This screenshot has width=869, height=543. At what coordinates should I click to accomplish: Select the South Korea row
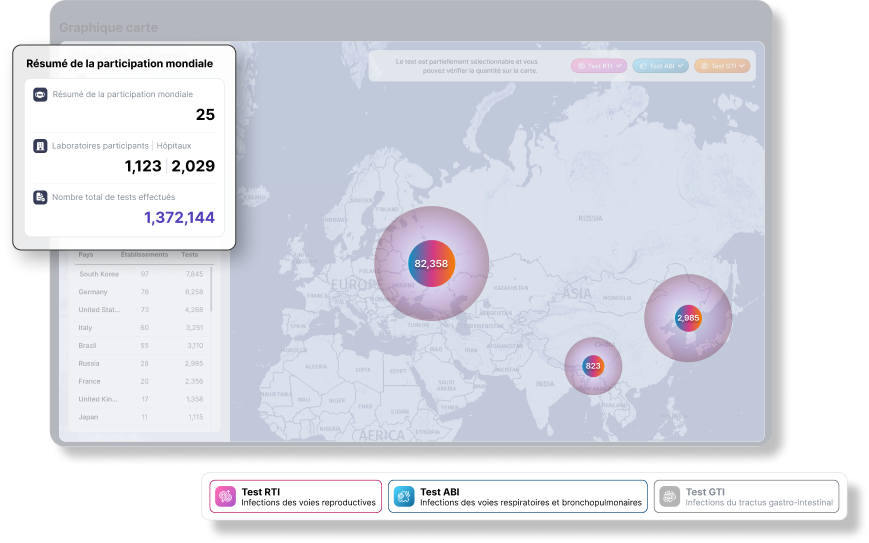141,274
